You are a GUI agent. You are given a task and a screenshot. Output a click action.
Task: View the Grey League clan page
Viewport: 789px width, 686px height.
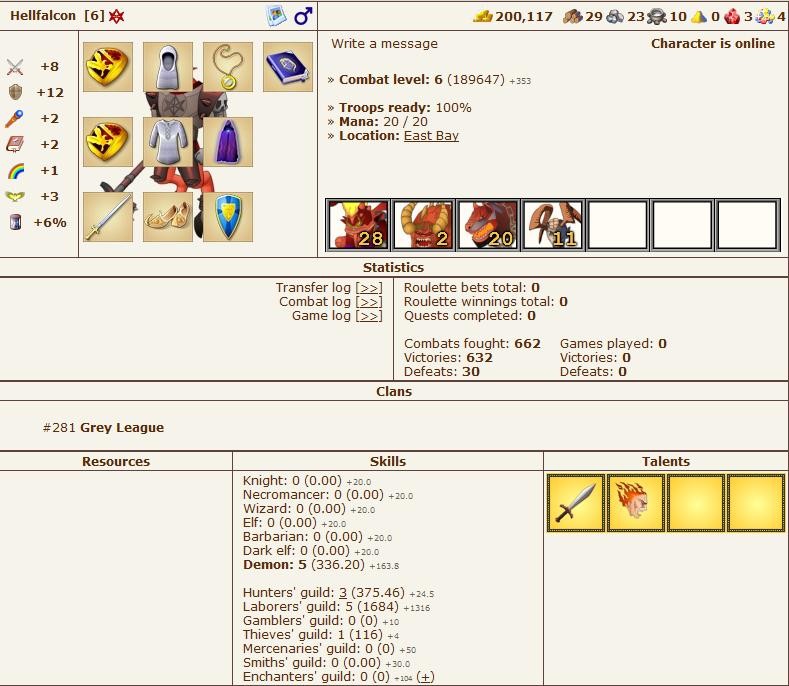pos(121,428)
